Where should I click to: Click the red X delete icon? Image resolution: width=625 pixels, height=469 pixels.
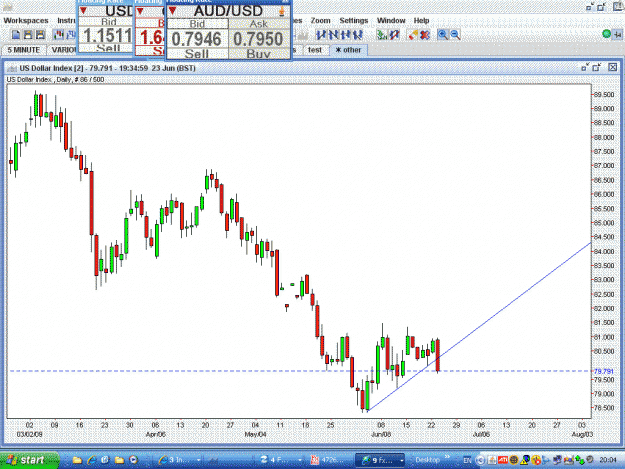click(x=425, y=35)
